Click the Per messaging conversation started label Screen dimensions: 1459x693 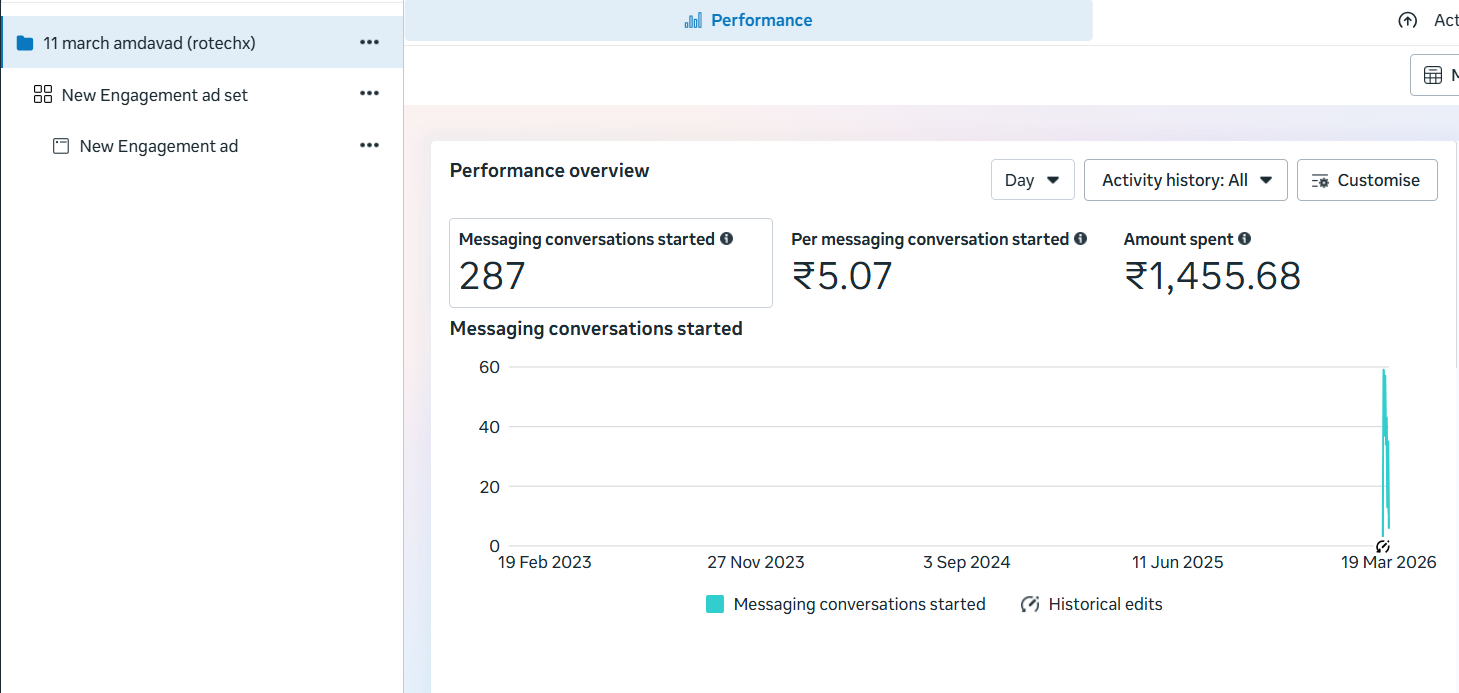click(930, 239)
